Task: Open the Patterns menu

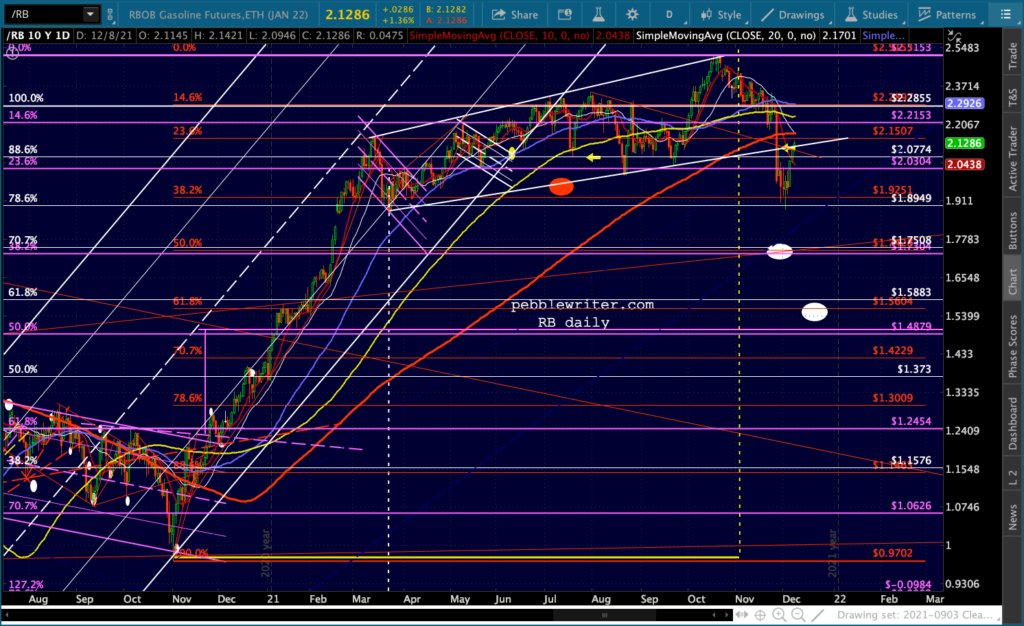Action: coord(948,14)
